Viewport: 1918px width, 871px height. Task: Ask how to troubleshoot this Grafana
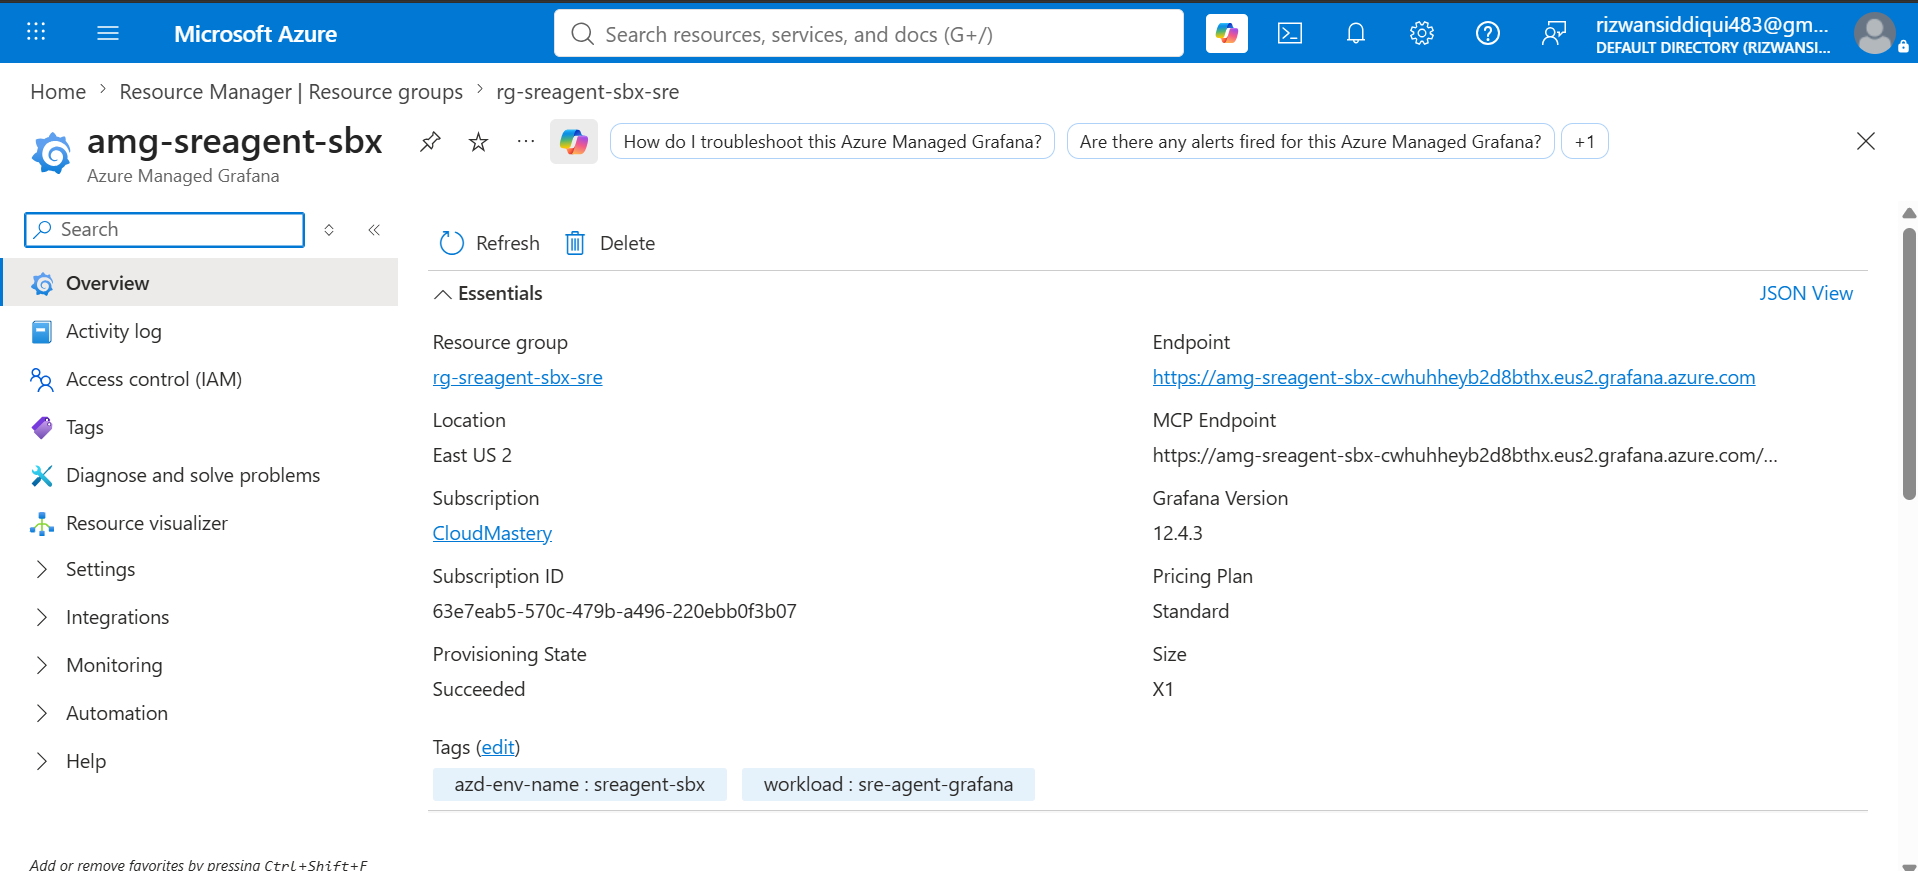(832, 142)
